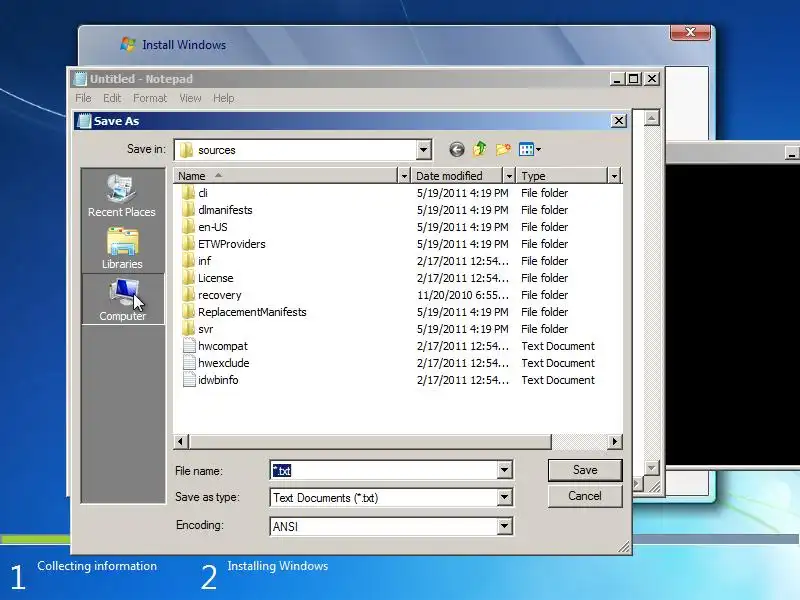Open Recent Places in the sidebar
Screen dimensions: 800x600
point(122,195)
